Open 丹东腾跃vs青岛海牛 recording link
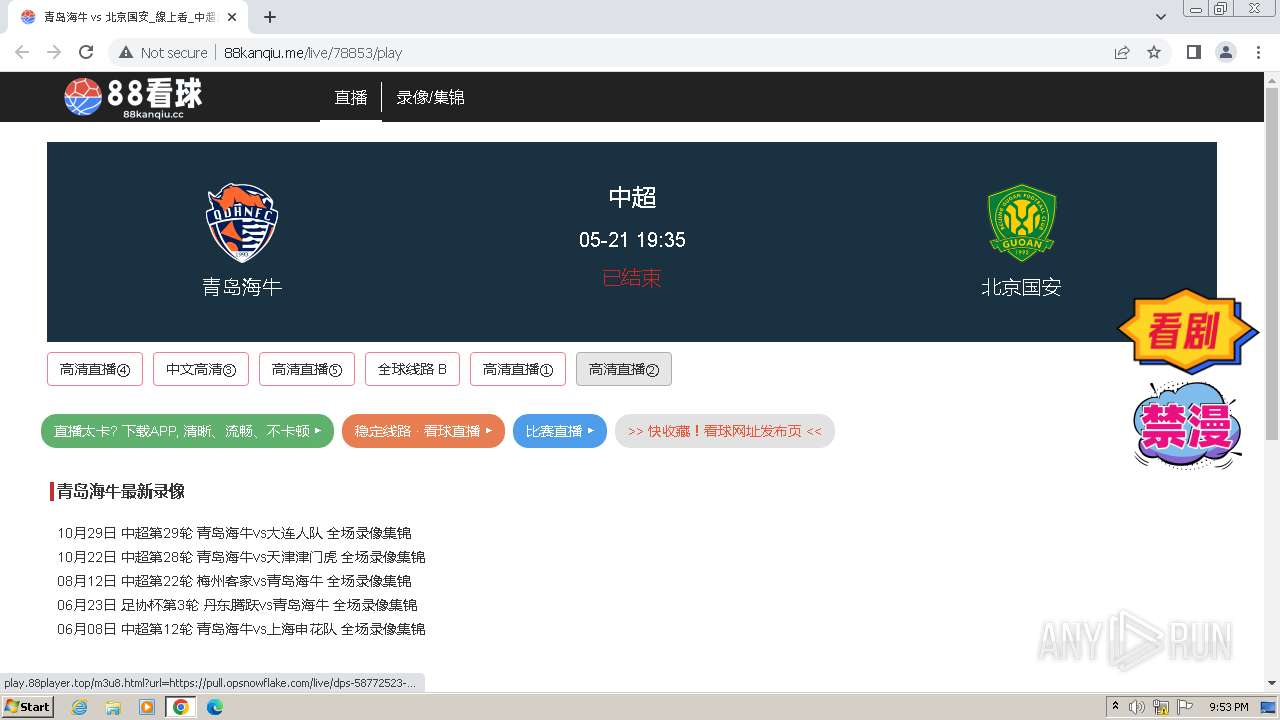1280x720 pixels. [237, 605]
